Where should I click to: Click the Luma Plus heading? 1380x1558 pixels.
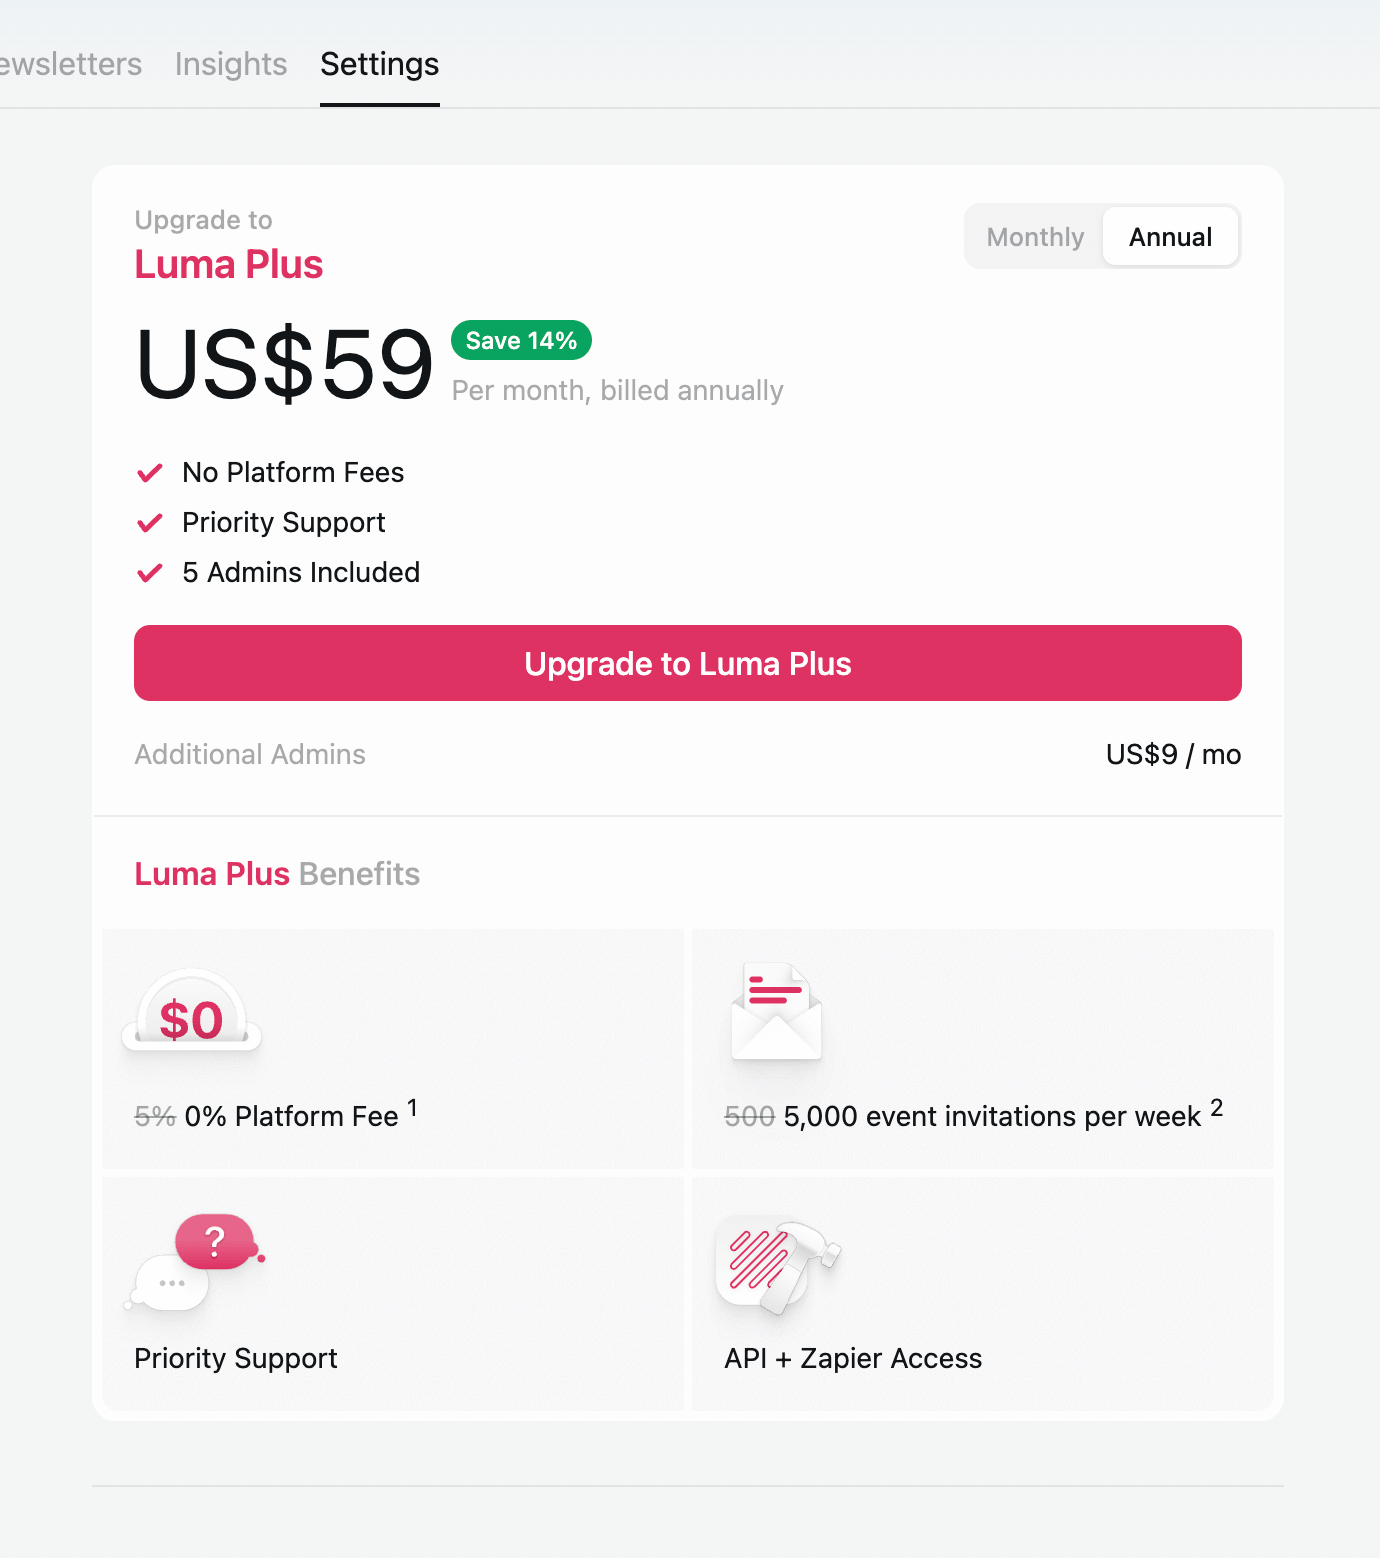click(229, 265)
